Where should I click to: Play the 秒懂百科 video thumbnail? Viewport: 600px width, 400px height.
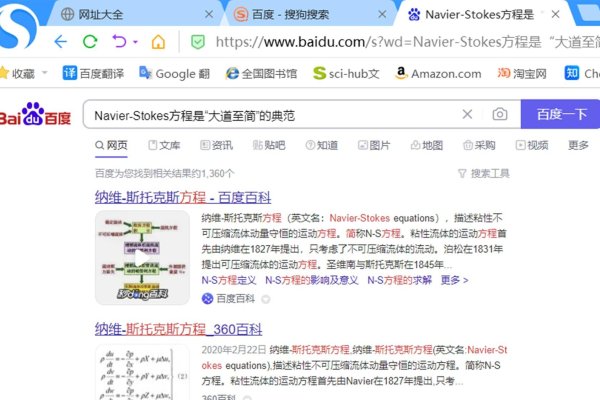tap(142, 258)
